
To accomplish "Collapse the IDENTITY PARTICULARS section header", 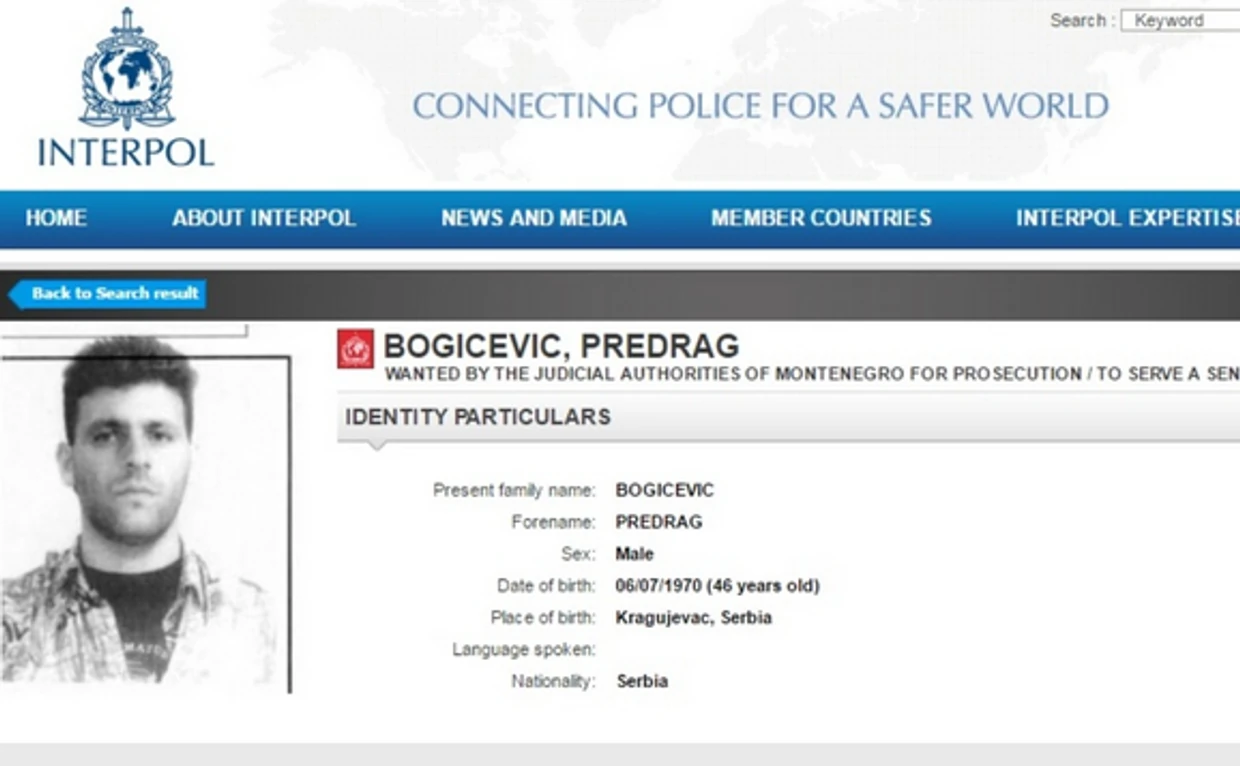I will pos(478,417).
